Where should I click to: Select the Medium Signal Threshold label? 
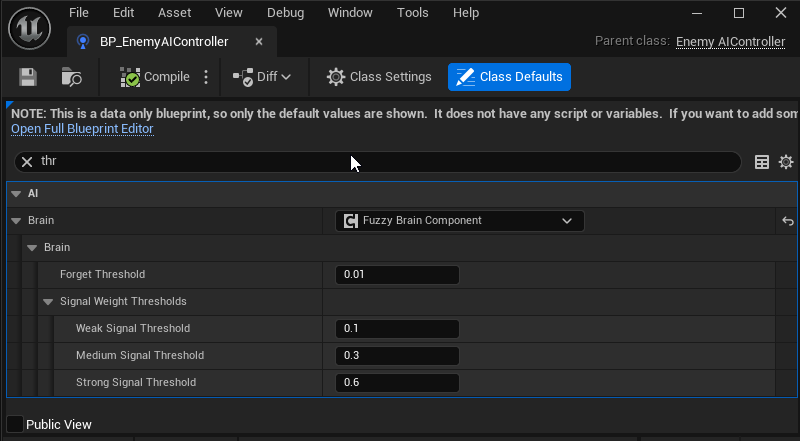140,356
